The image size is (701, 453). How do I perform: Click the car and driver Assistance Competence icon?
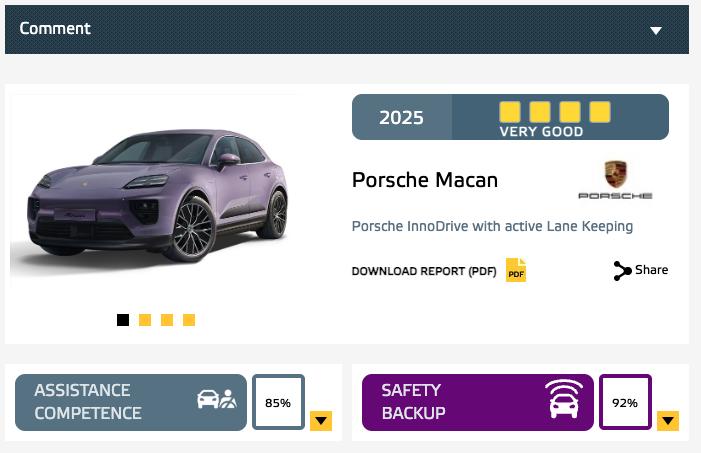(x=217, y=398)
